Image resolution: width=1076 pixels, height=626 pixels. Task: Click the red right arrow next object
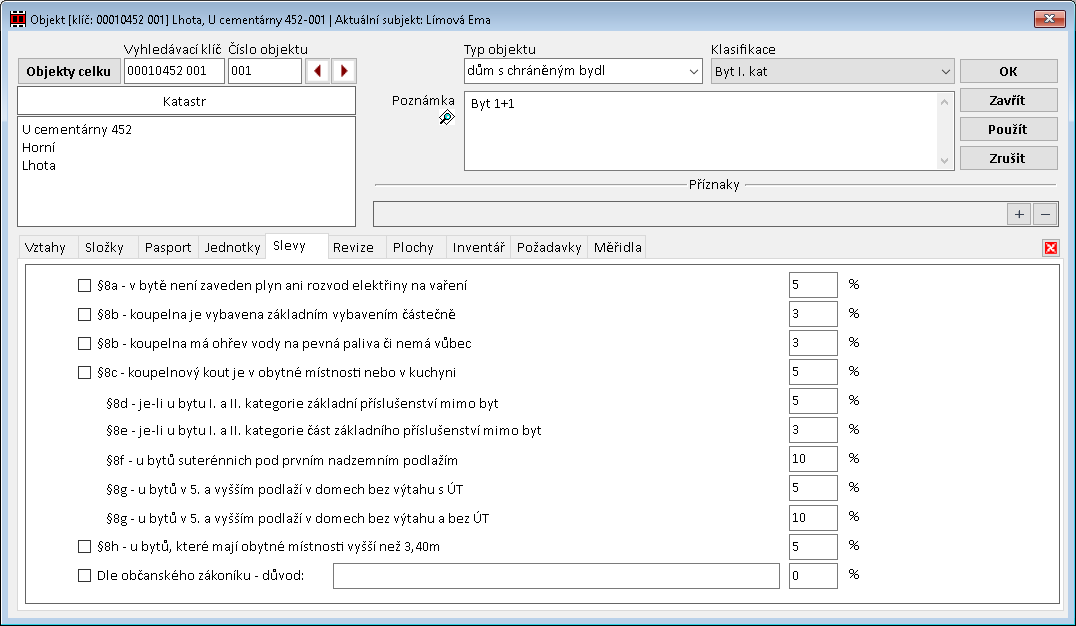tap(344, 71)
